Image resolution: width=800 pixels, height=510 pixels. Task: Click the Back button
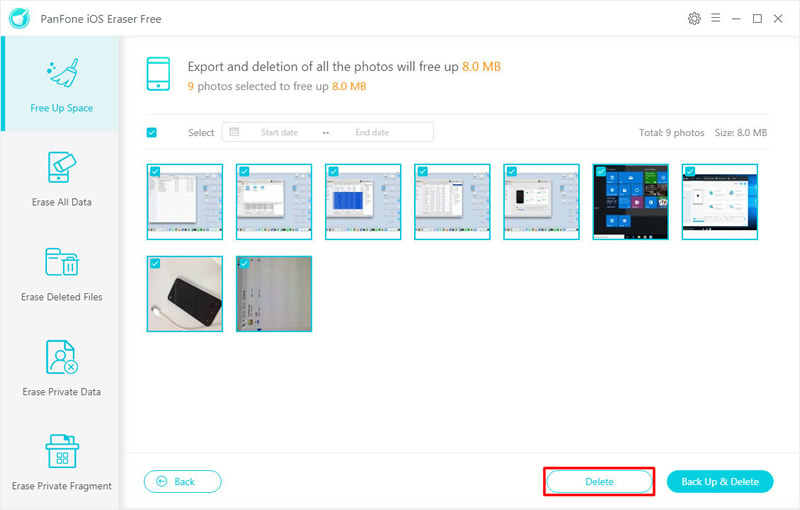click(x=183, y=481)
